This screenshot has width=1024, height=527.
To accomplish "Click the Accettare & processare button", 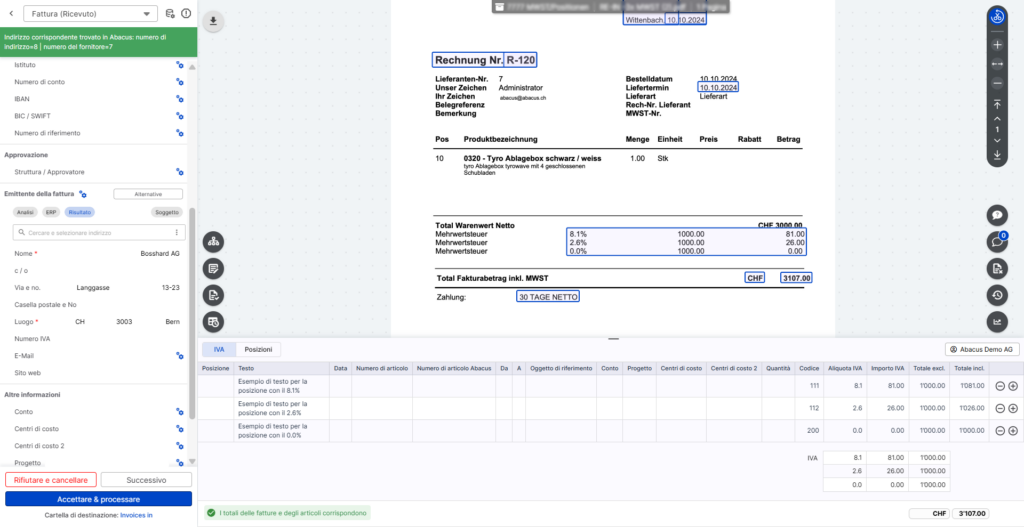I will pyautogui.click(x=98, y=498).
